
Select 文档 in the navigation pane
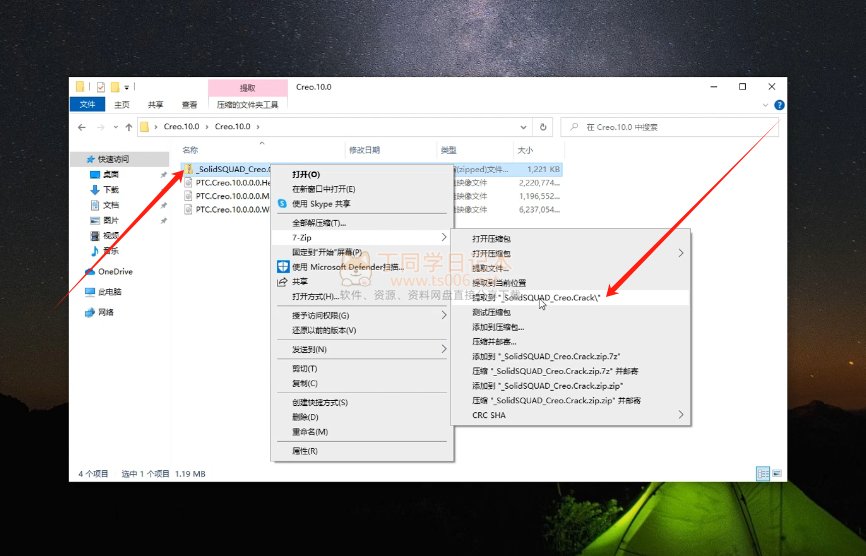pos(111,205)
